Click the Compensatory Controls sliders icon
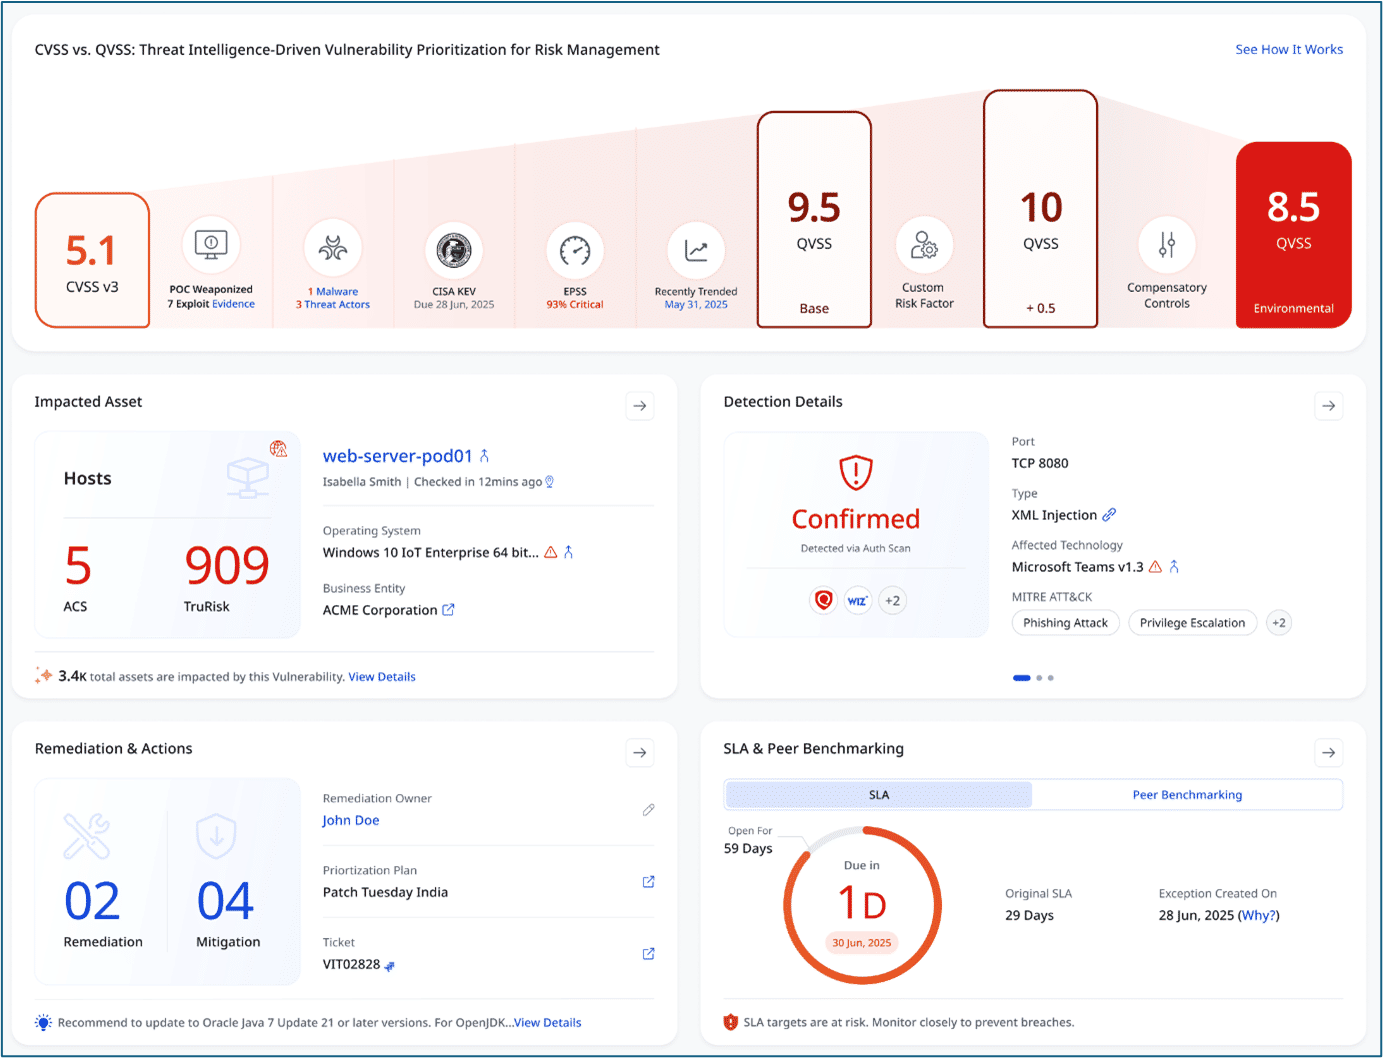Image resolution: width=1383 pixels, height=1058 pixels. click(x=1166, y=245)
